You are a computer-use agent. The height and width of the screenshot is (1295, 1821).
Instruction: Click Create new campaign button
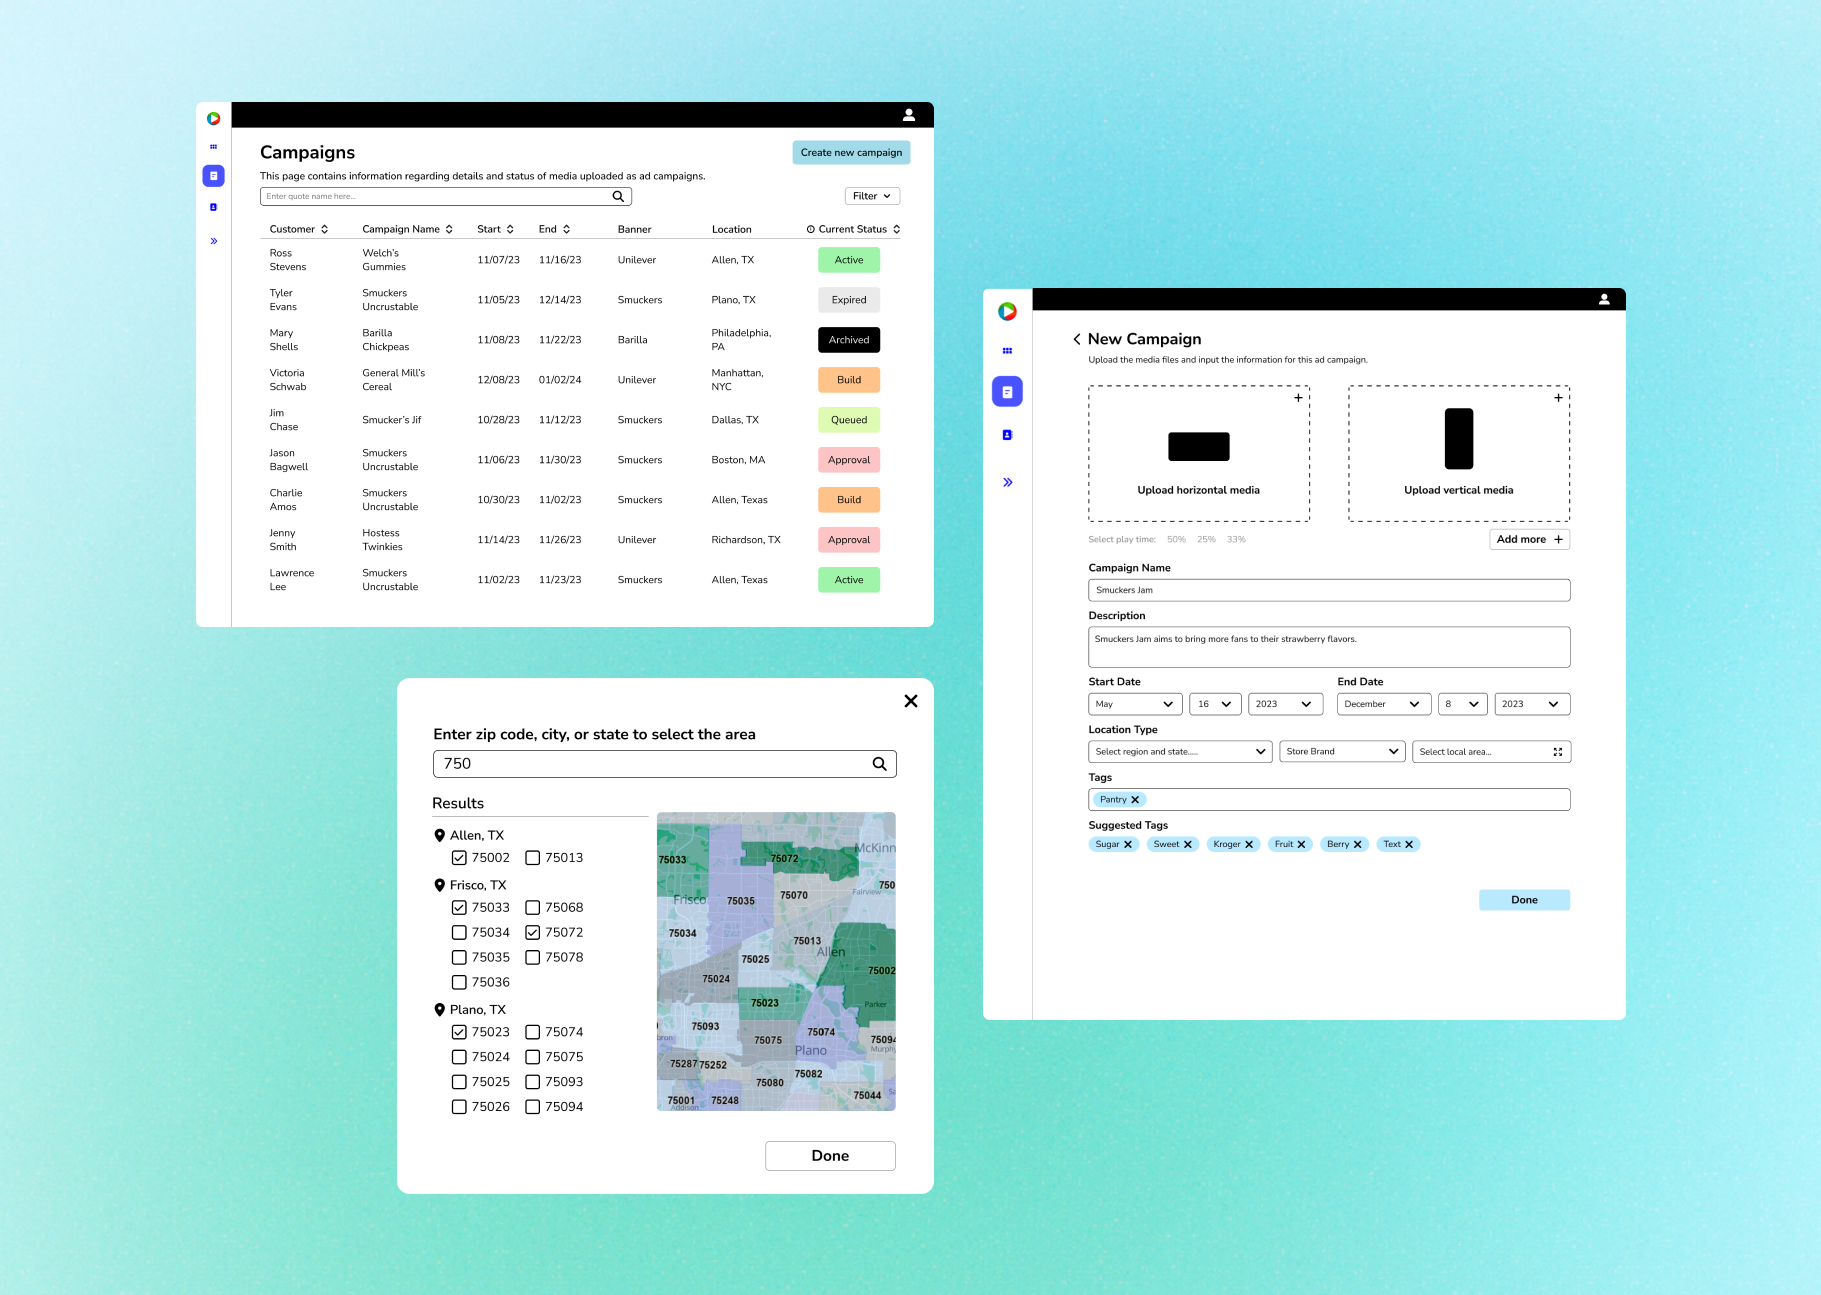click(x=851, y=153)
